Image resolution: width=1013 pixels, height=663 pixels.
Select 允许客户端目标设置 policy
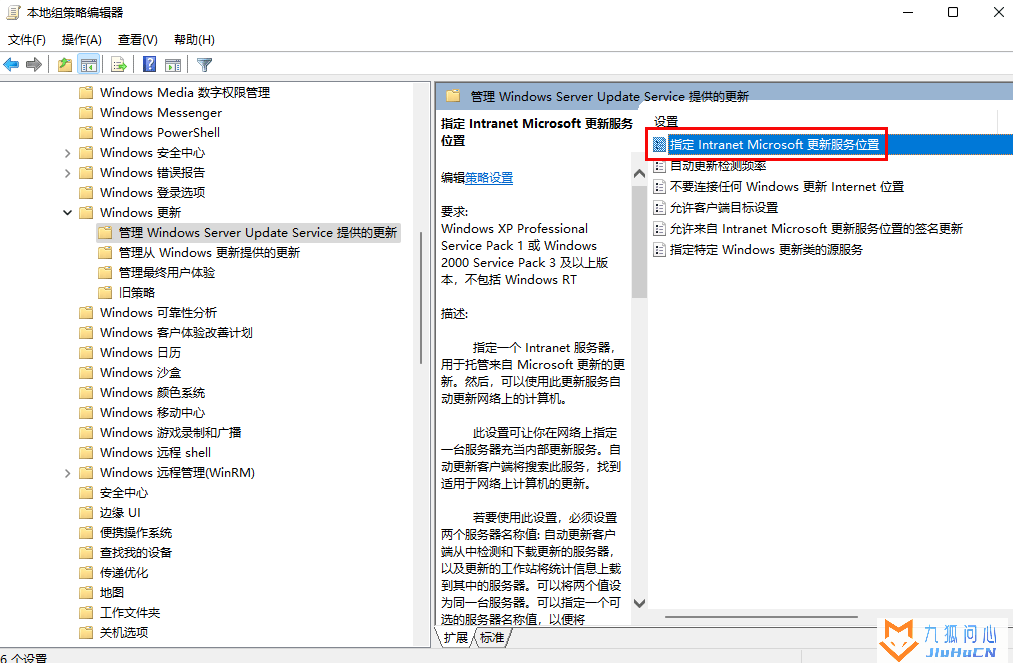click(x=724, y=207)
